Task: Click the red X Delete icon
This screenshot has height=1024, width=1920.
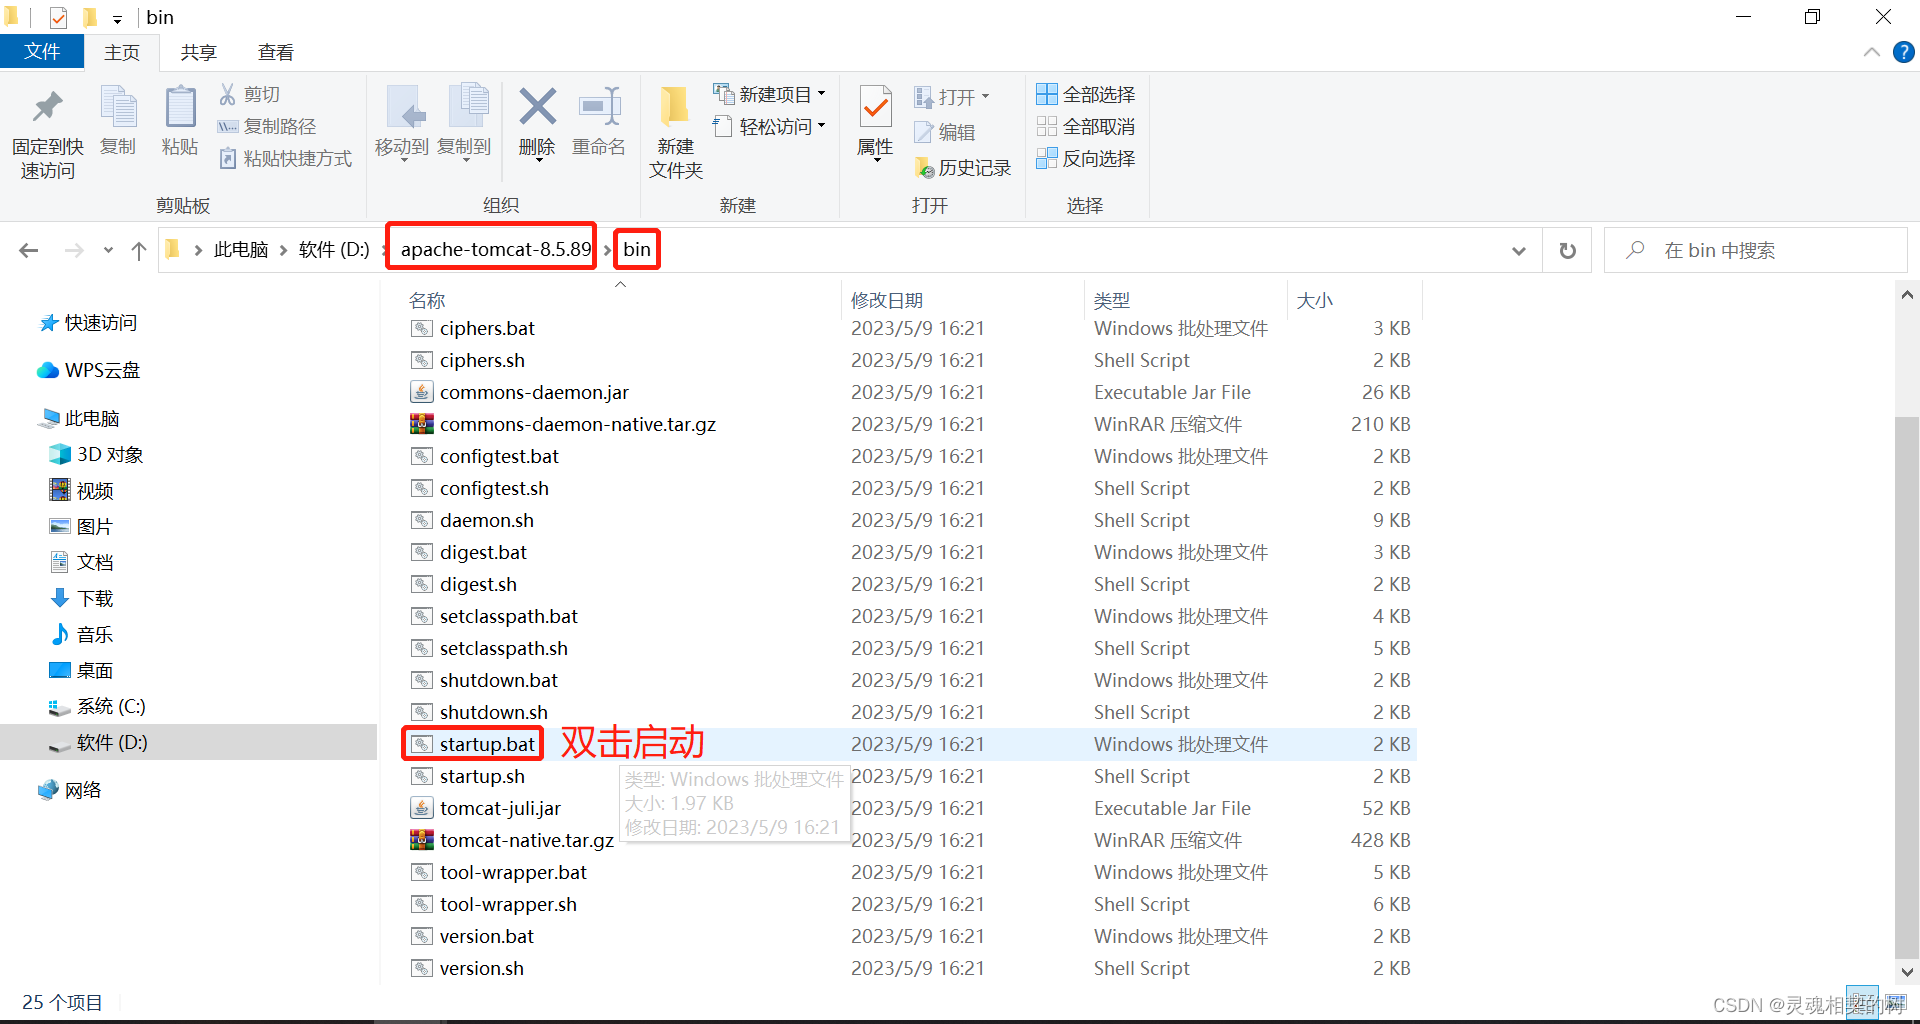Action: [x=537, y=106]
